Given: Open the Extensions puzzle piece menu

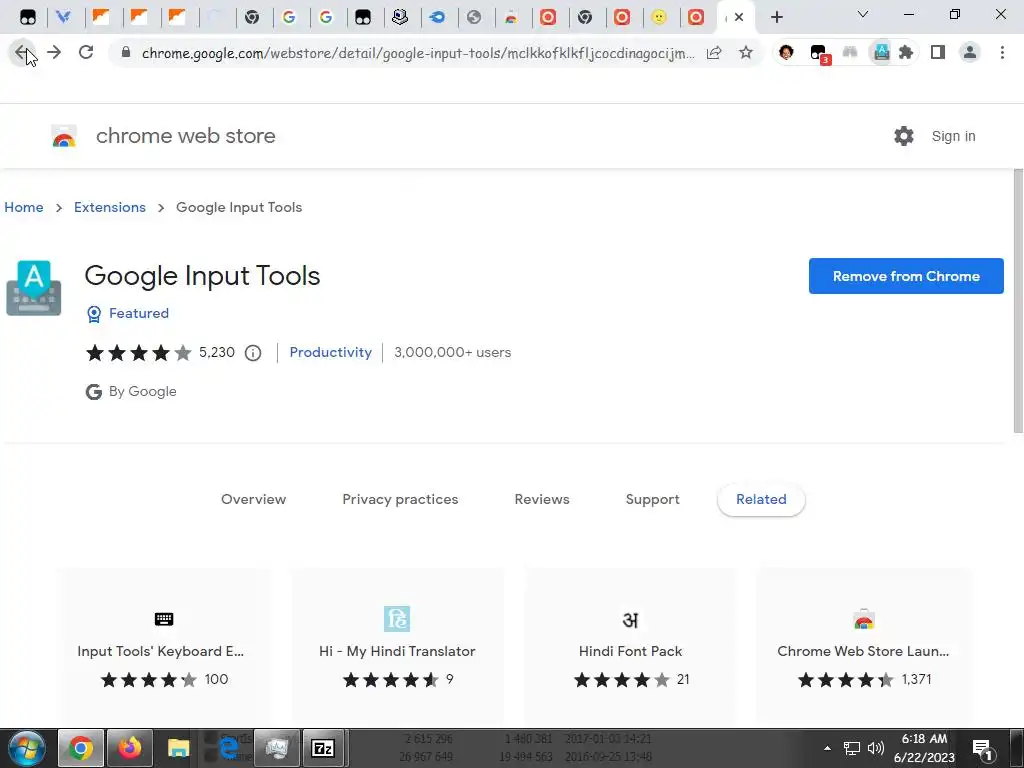Looking at the screenshot, I should (906, 53).
